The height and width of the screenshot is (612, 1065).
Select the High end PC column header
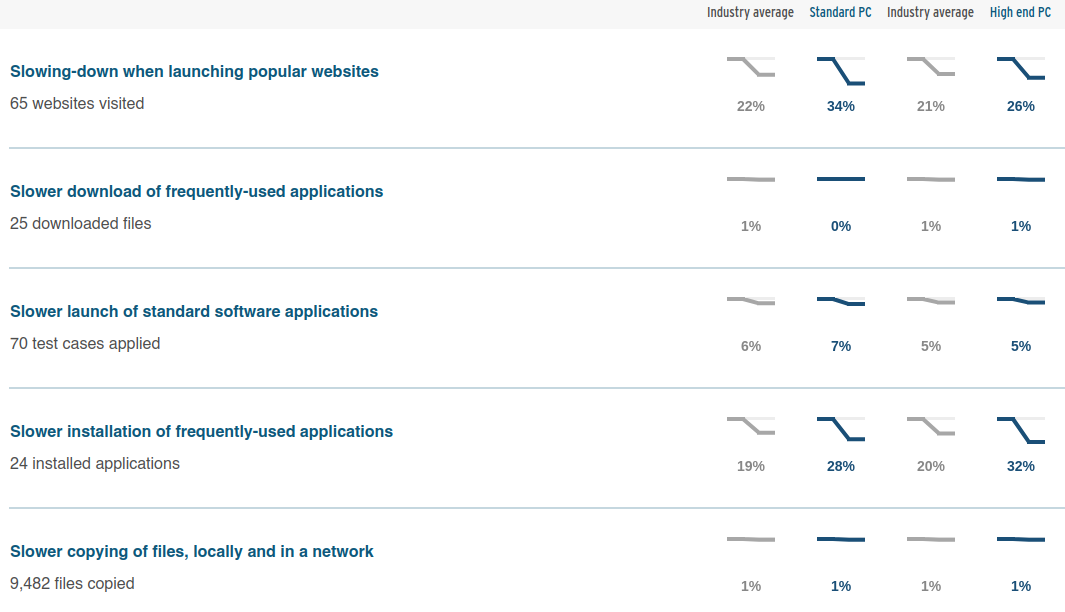pyautogui.click(x=1020, y=12)
